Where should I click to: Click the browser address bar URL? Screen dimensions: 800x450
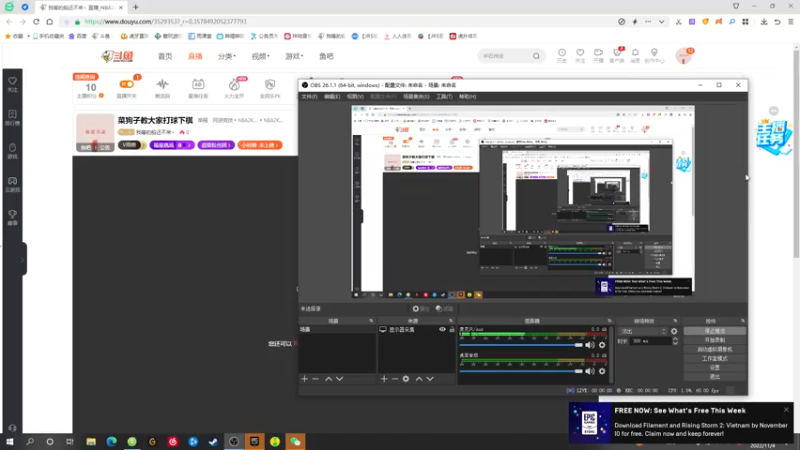(x=165, y=22)
